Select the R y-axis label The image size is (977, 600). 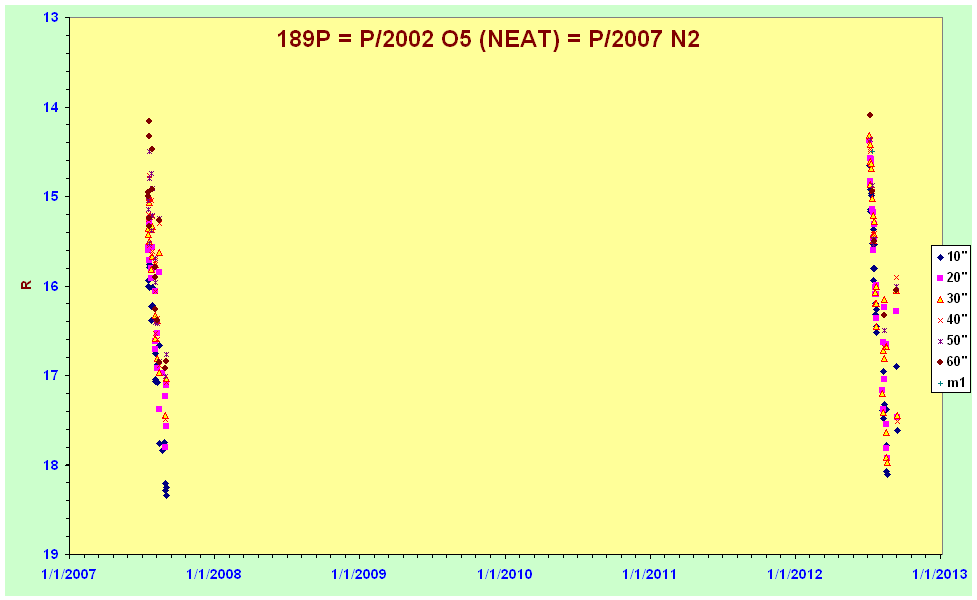point(26,285)
